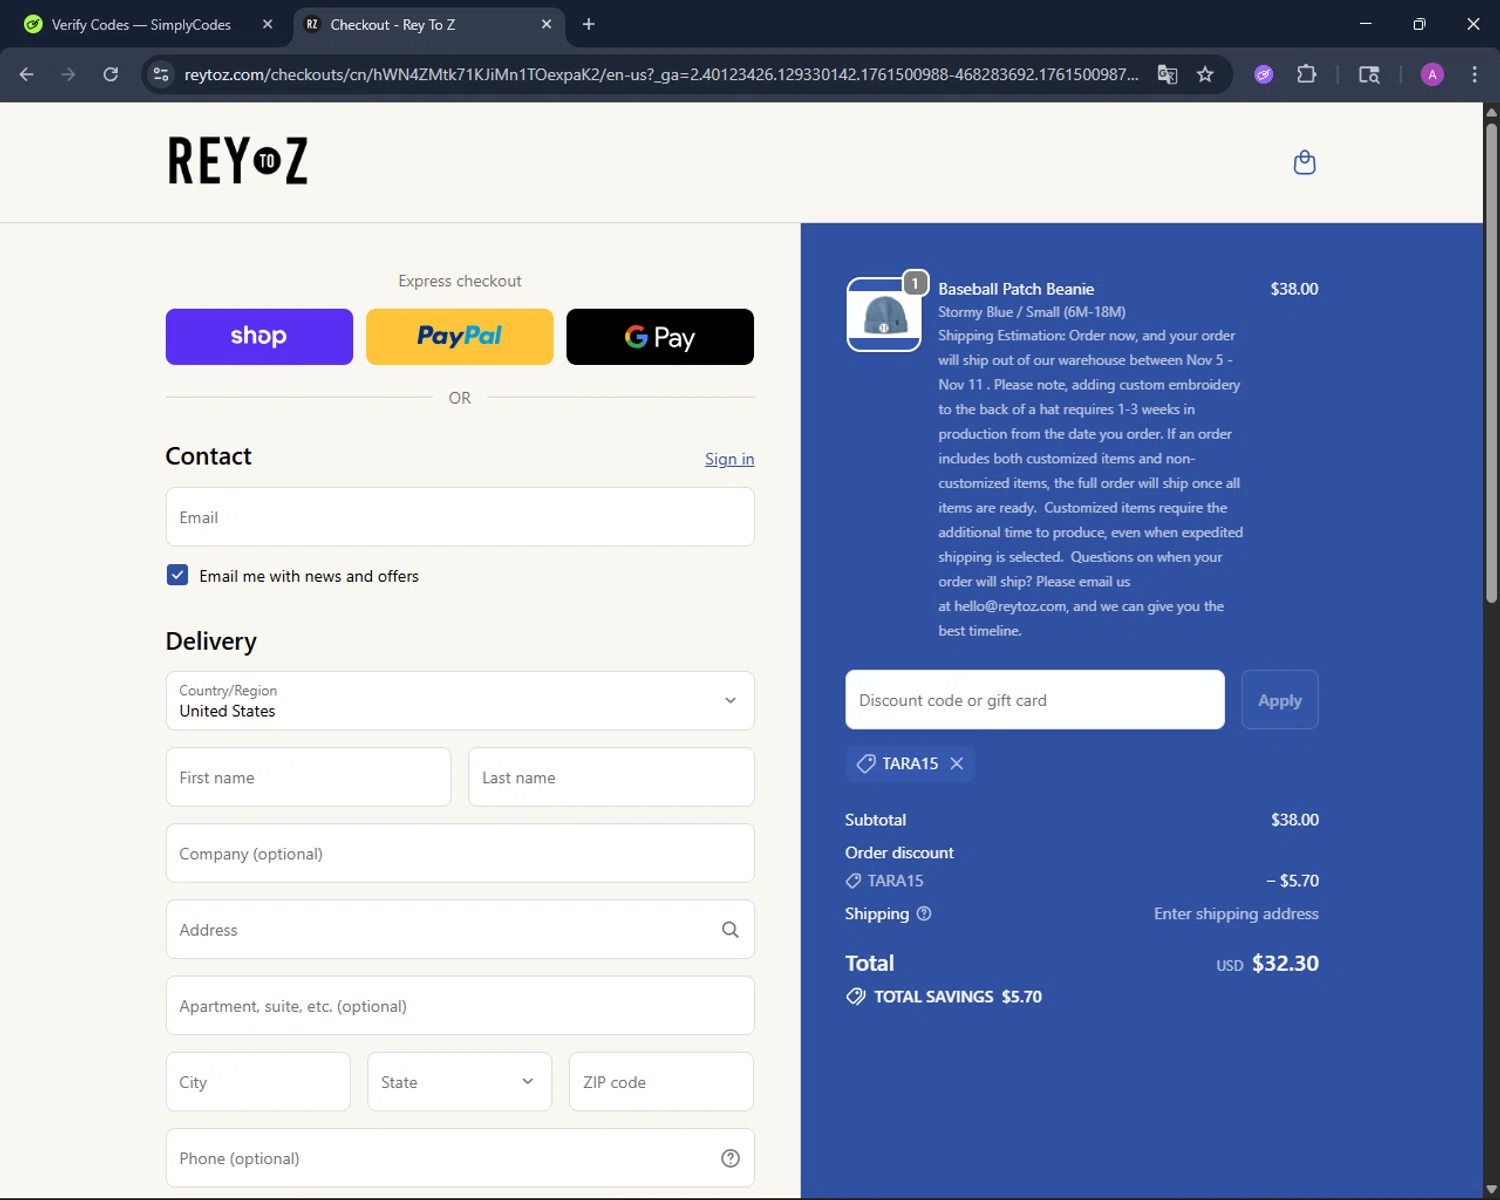The width and height of the screenshot is (1500, 1200).
Task: Click the hello@reytoz.com email address
Action: [1010, 606]
